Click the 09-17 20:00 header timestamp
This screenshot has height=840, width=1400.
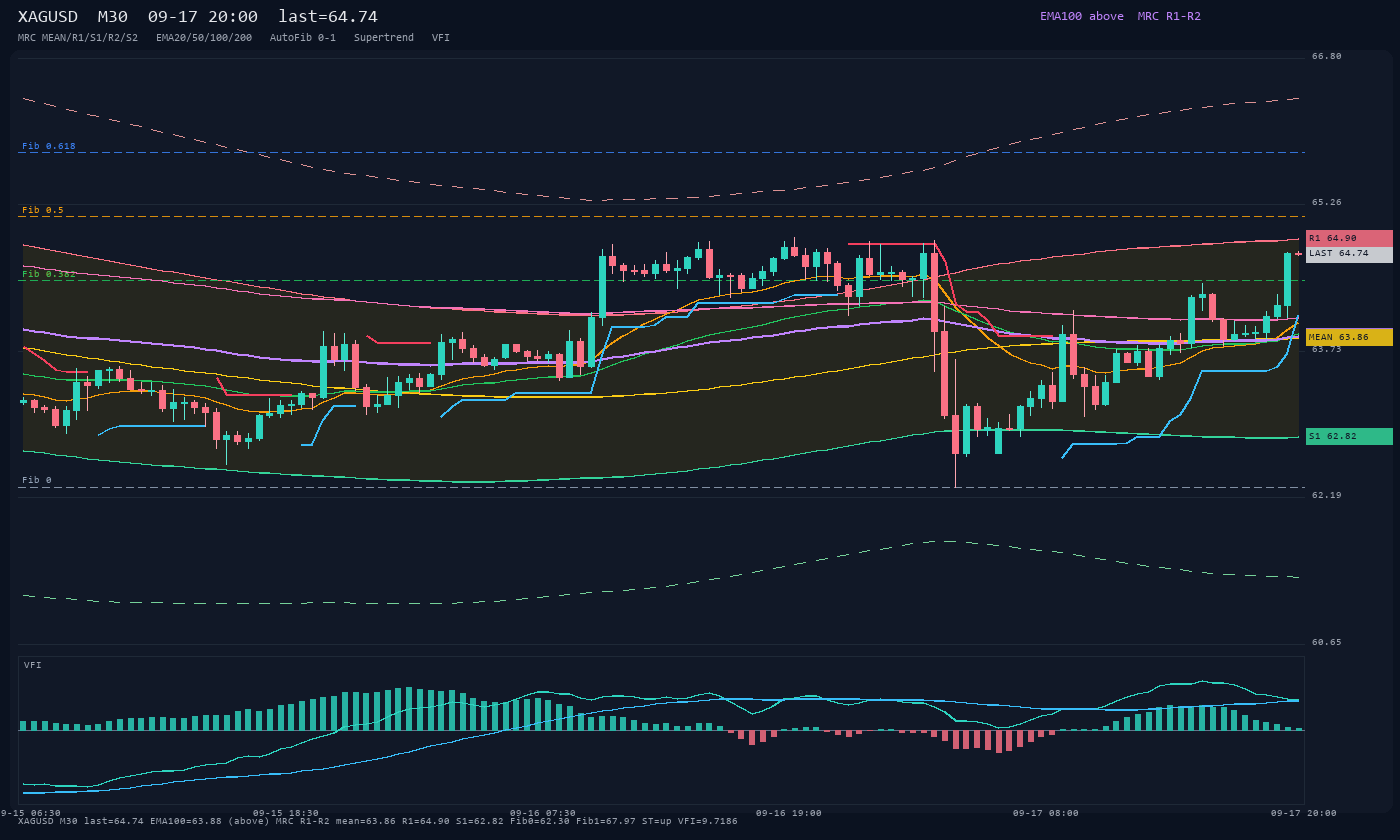[203, 17]
